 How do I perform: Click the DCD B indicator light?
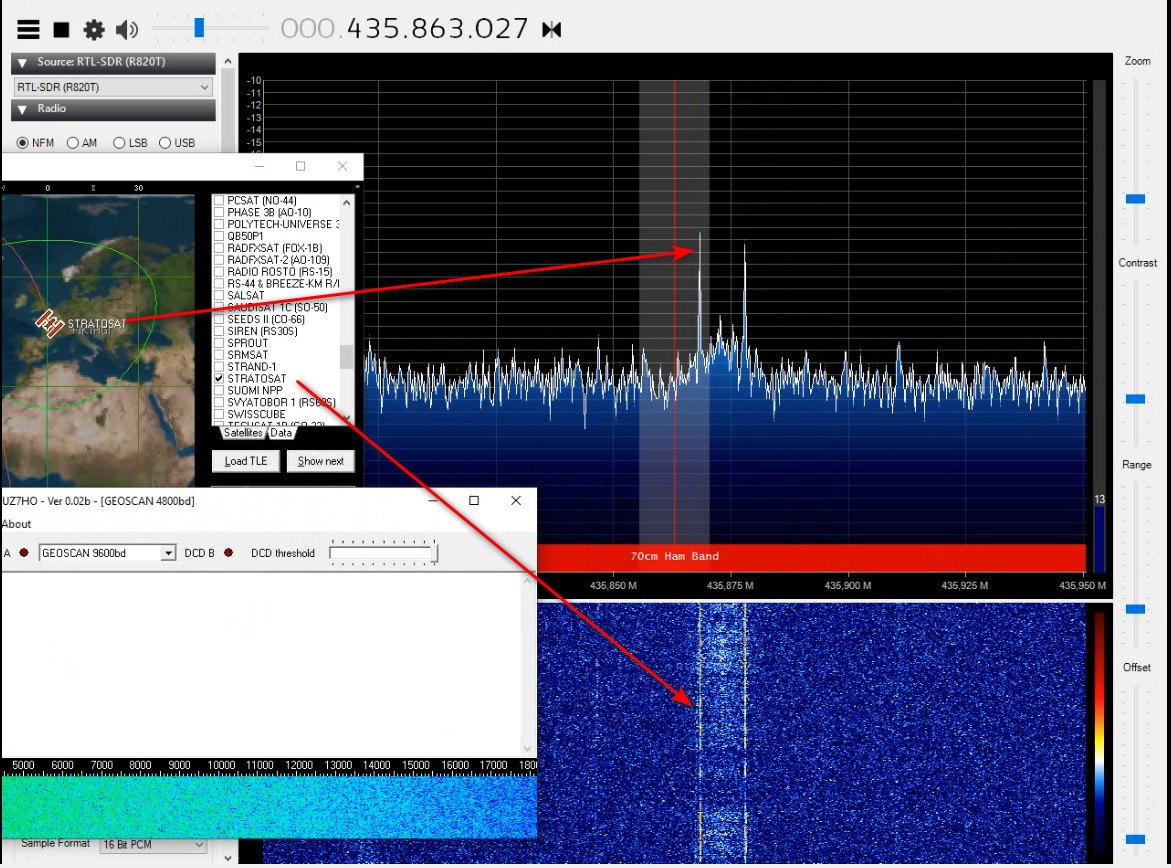pos(228,553)
